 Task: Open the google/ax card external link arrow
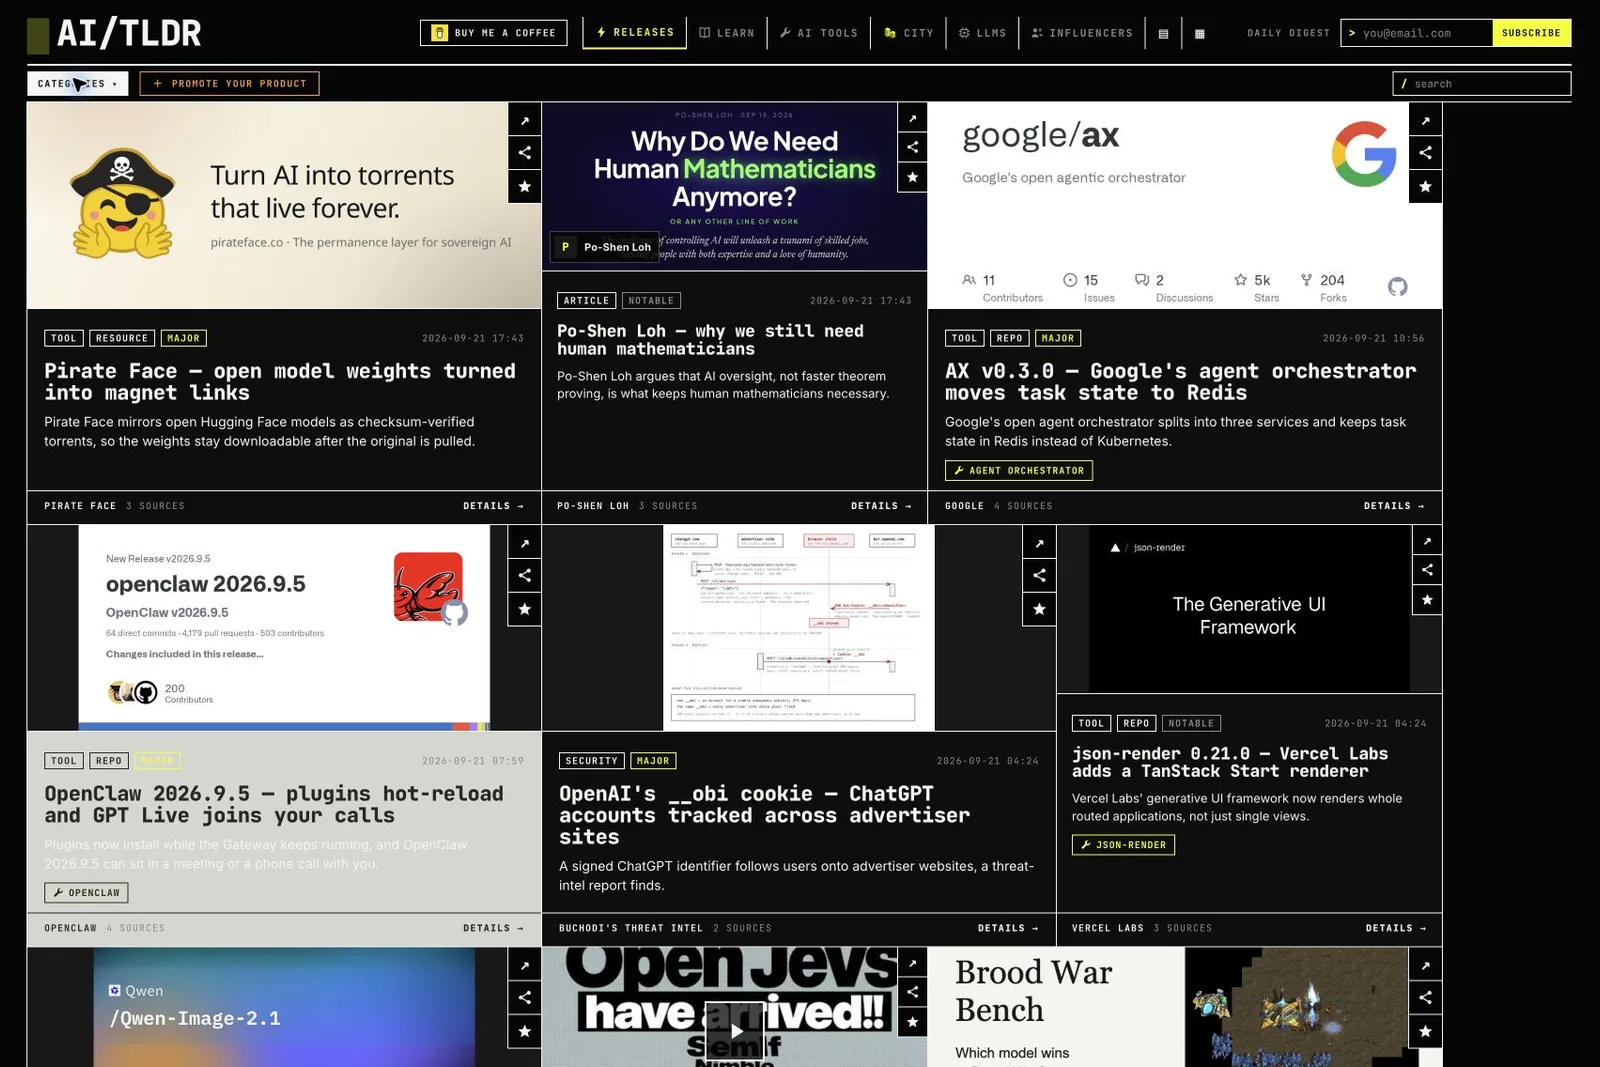point(1426,120)
